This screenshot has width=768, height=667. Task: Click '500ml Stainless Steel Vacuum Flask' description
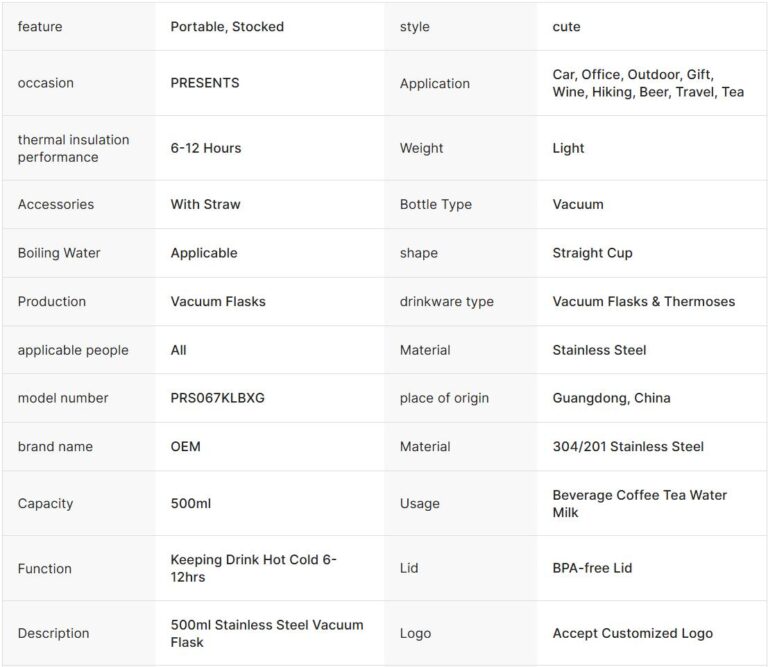click(x=267, y=633)
